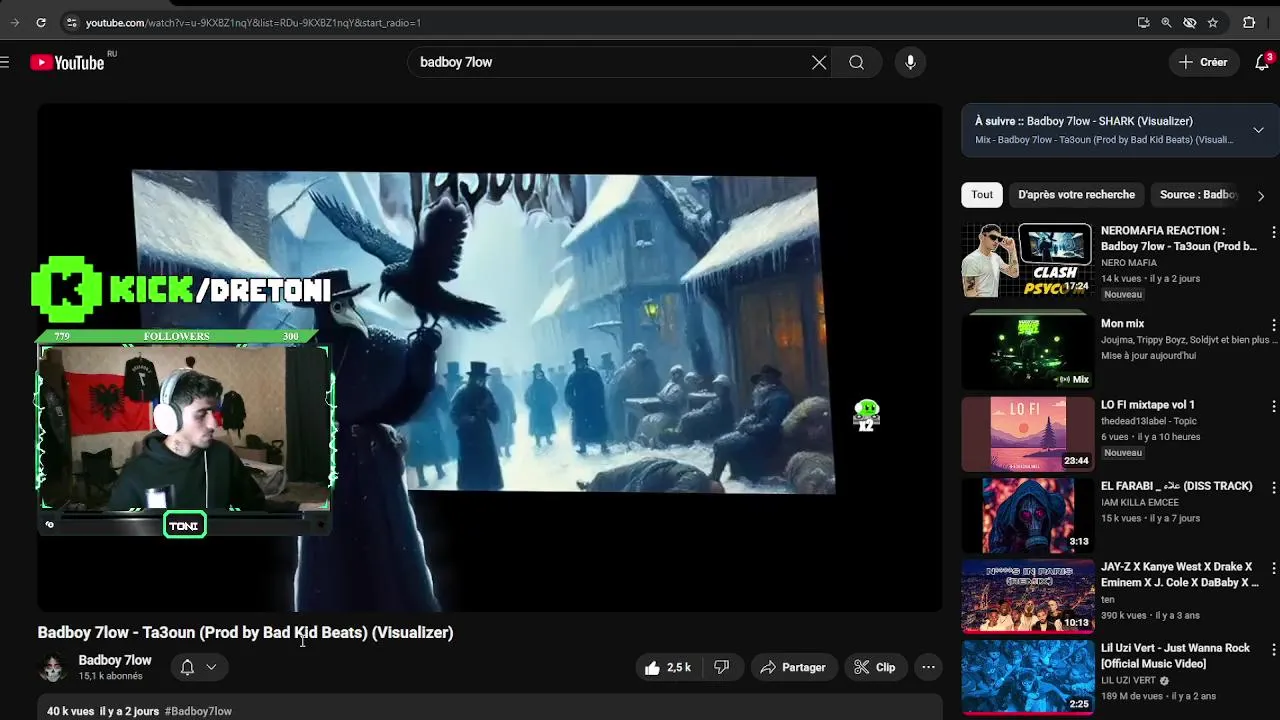Click the thedead13label - Topic channel name
Screen dimensions: 1280x720
[1148, 421]
